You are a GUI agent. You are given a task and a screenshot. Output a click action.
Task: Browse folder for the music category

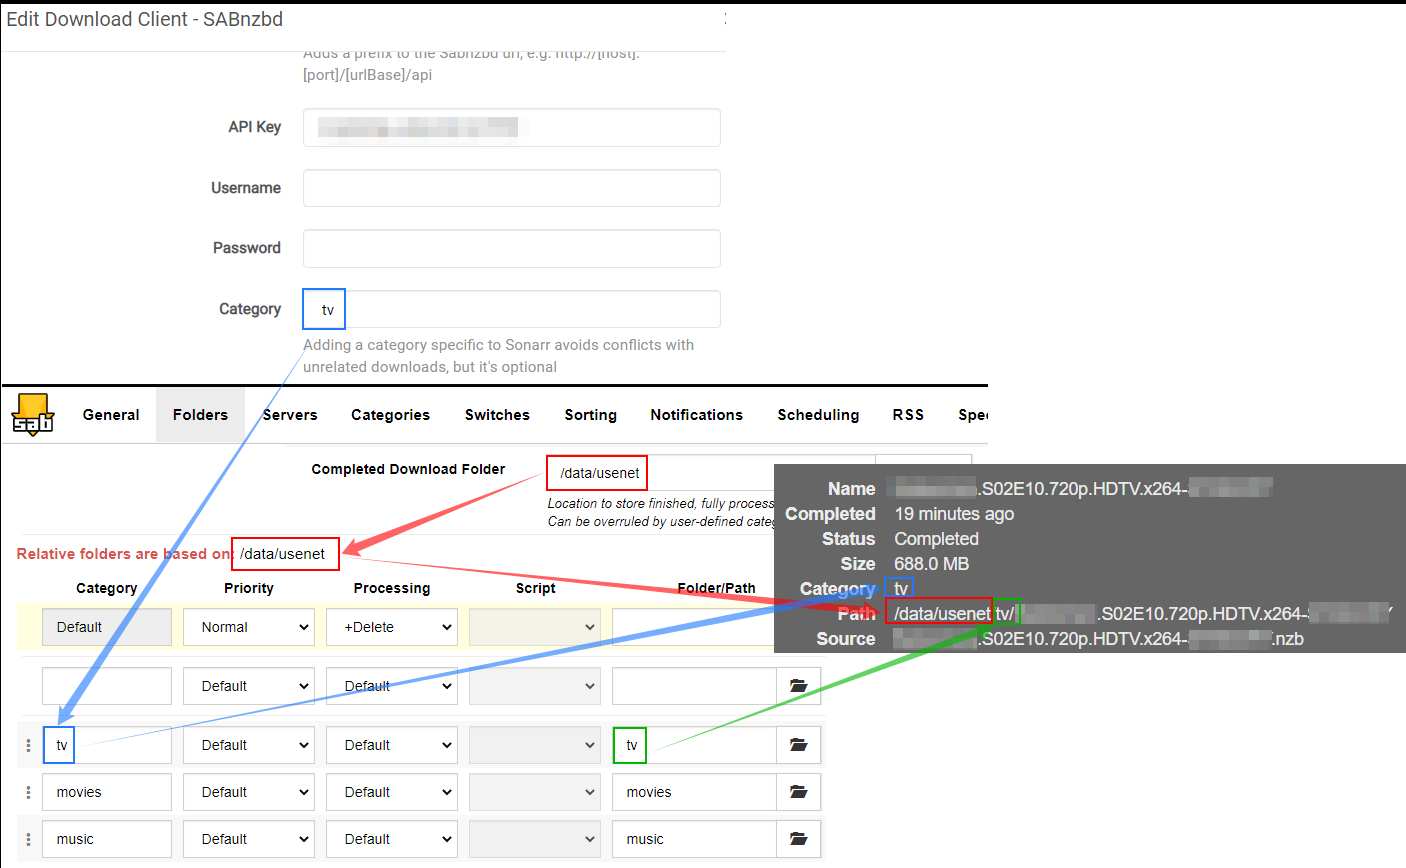pyautogui.click(x=798, y=839)
